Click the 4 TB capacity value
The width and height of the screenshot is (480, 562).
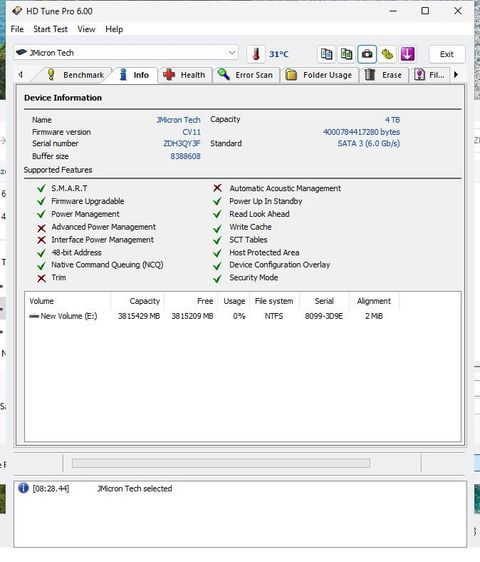point(393,120)
